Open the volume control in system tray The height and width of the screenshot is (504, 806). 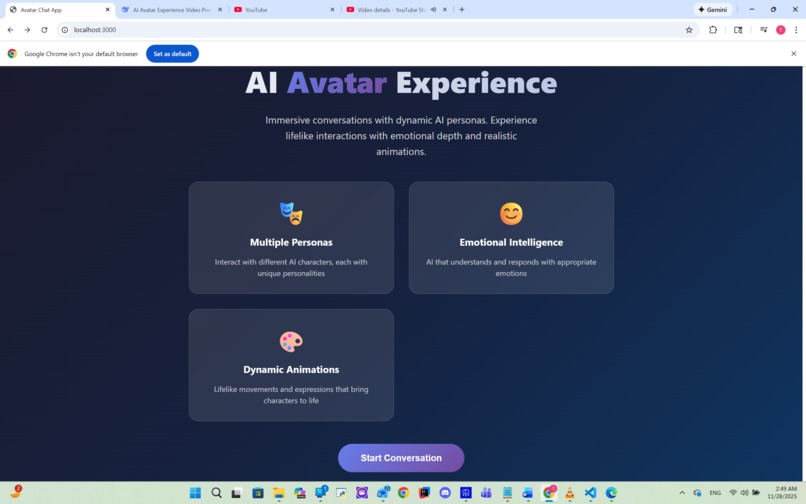(744, 493)
